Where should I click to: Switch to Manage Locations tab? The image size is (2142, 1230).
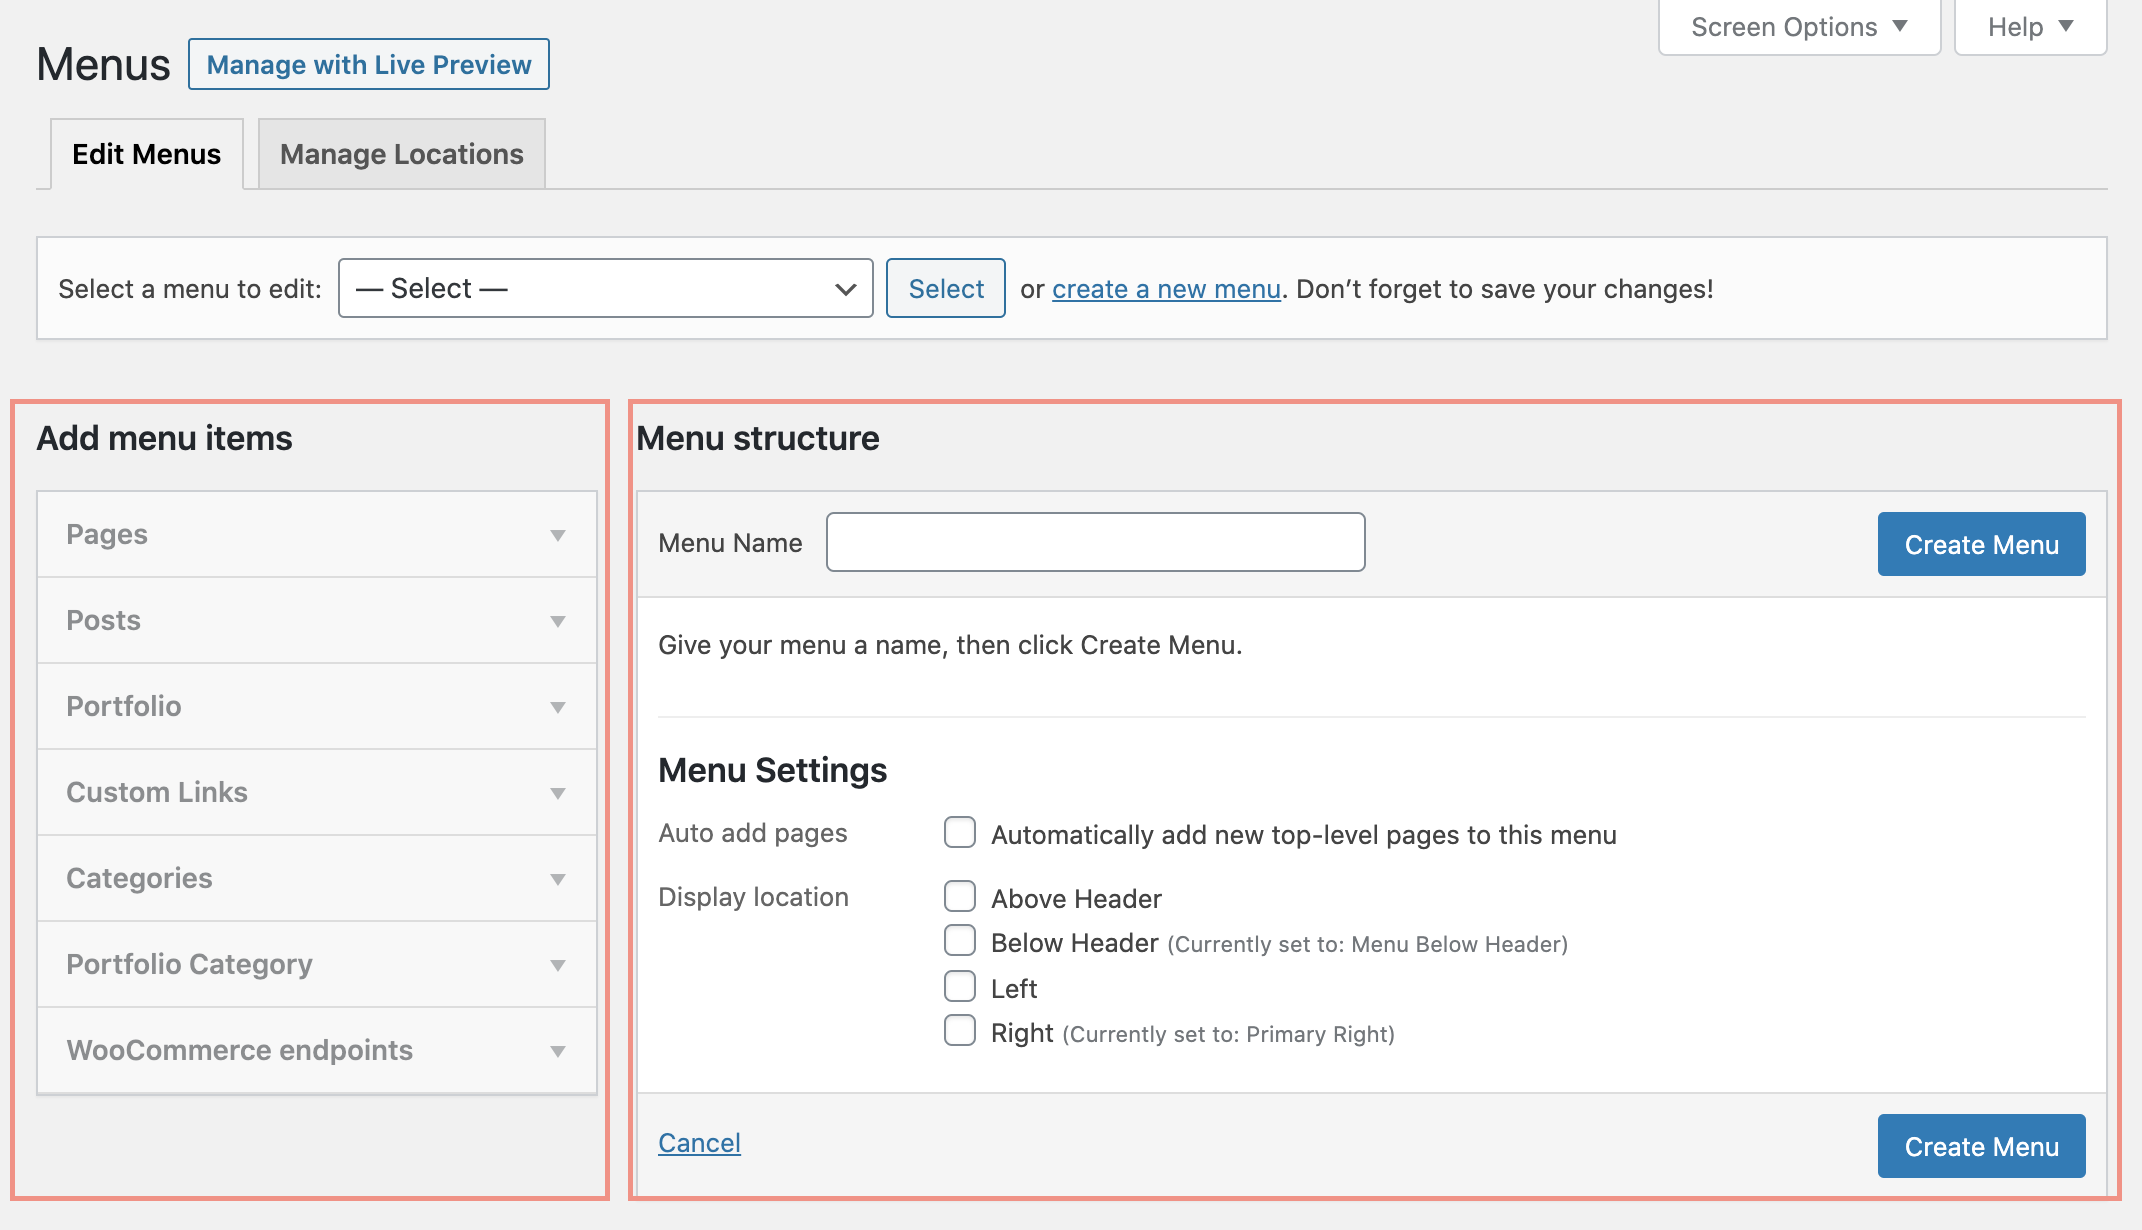401,154
